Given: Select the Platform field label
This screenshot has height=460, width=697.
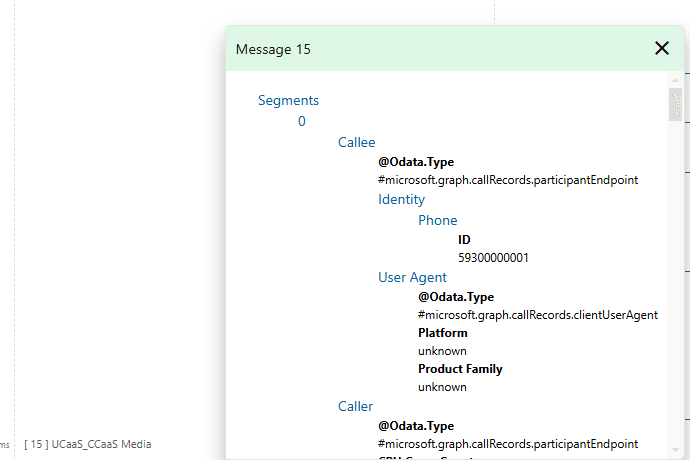Looking at the screenshot, I should (x=442, y=333).
